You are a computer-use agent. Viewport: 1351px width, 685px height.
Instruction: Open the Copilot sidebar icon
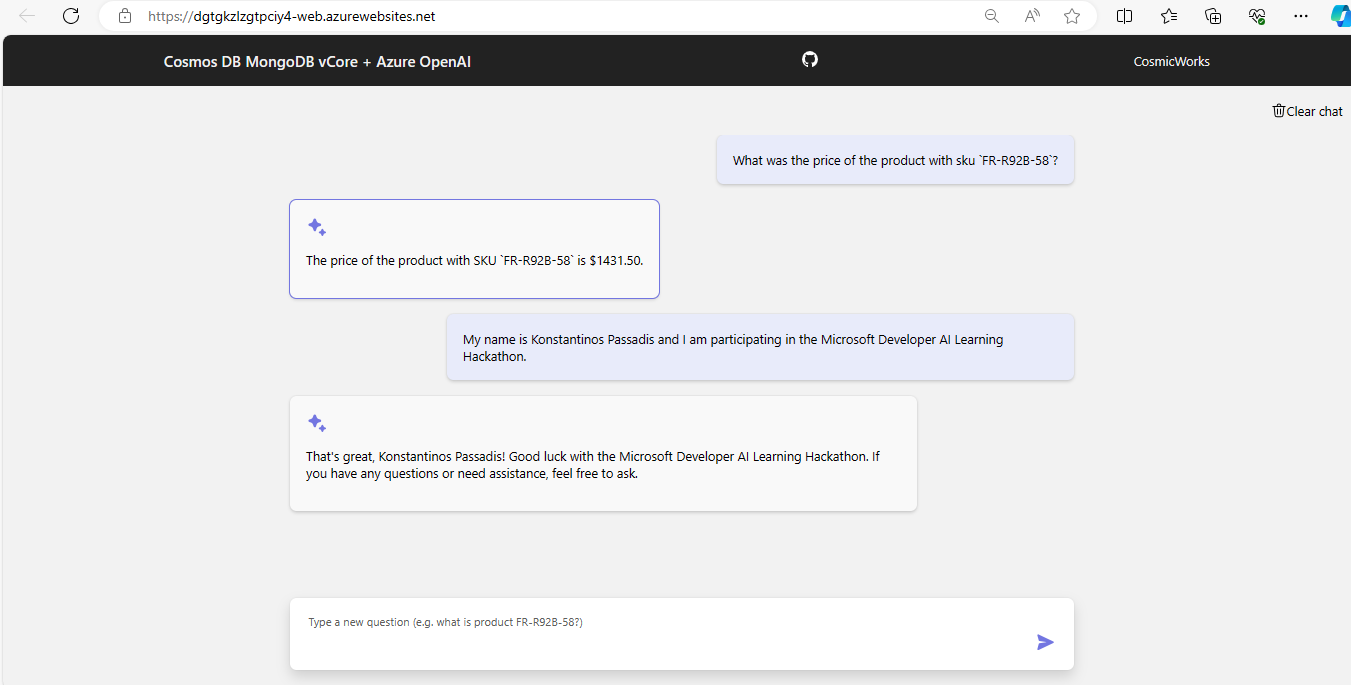click(1339, 16)
